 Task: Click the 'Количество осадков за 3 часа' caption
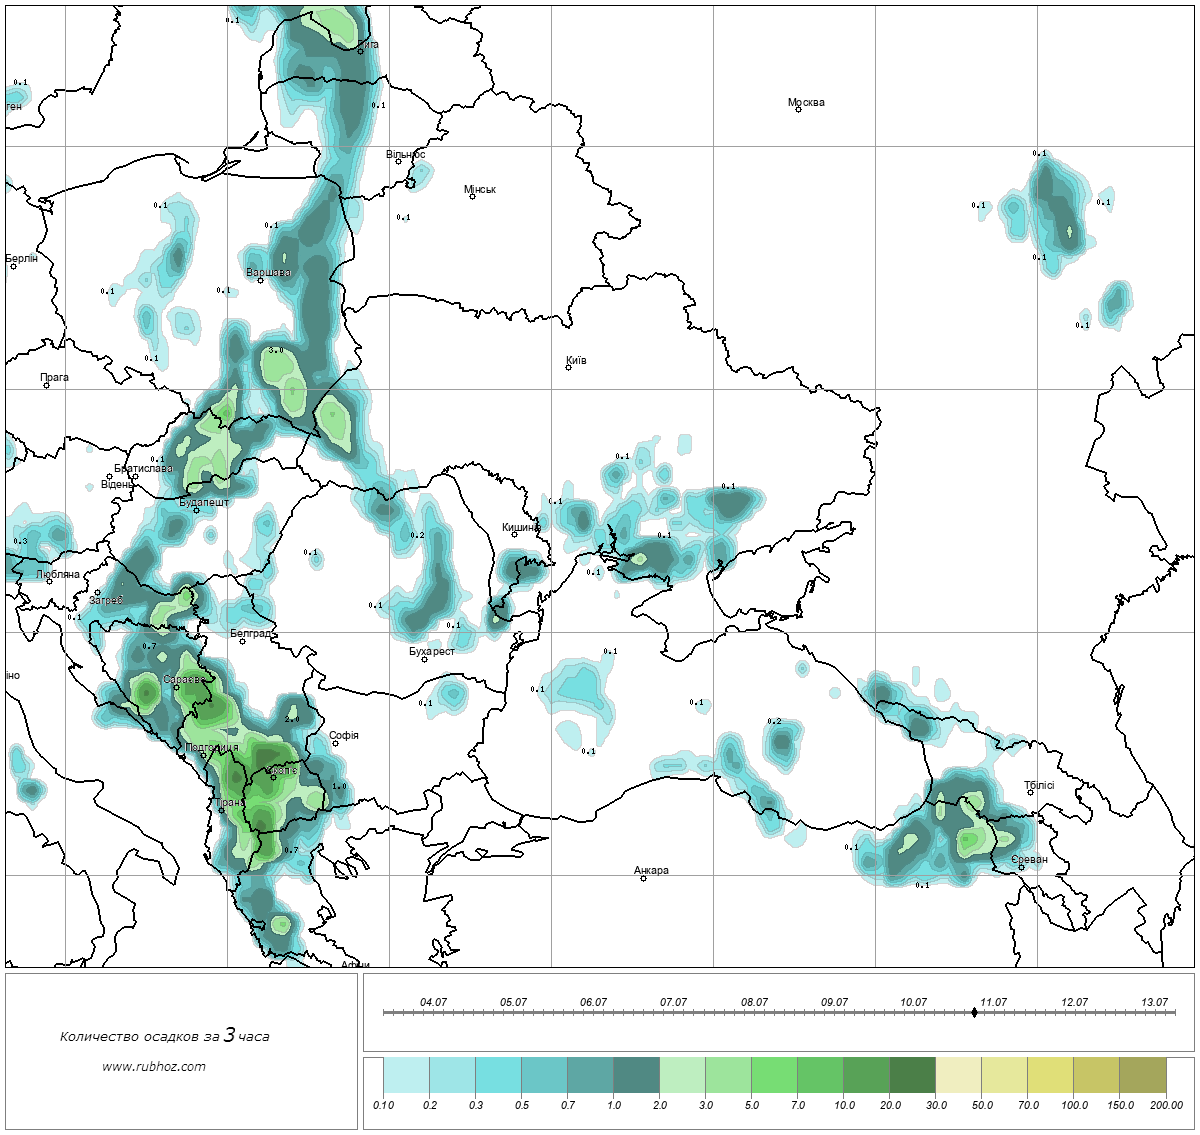click(164, 1036)
